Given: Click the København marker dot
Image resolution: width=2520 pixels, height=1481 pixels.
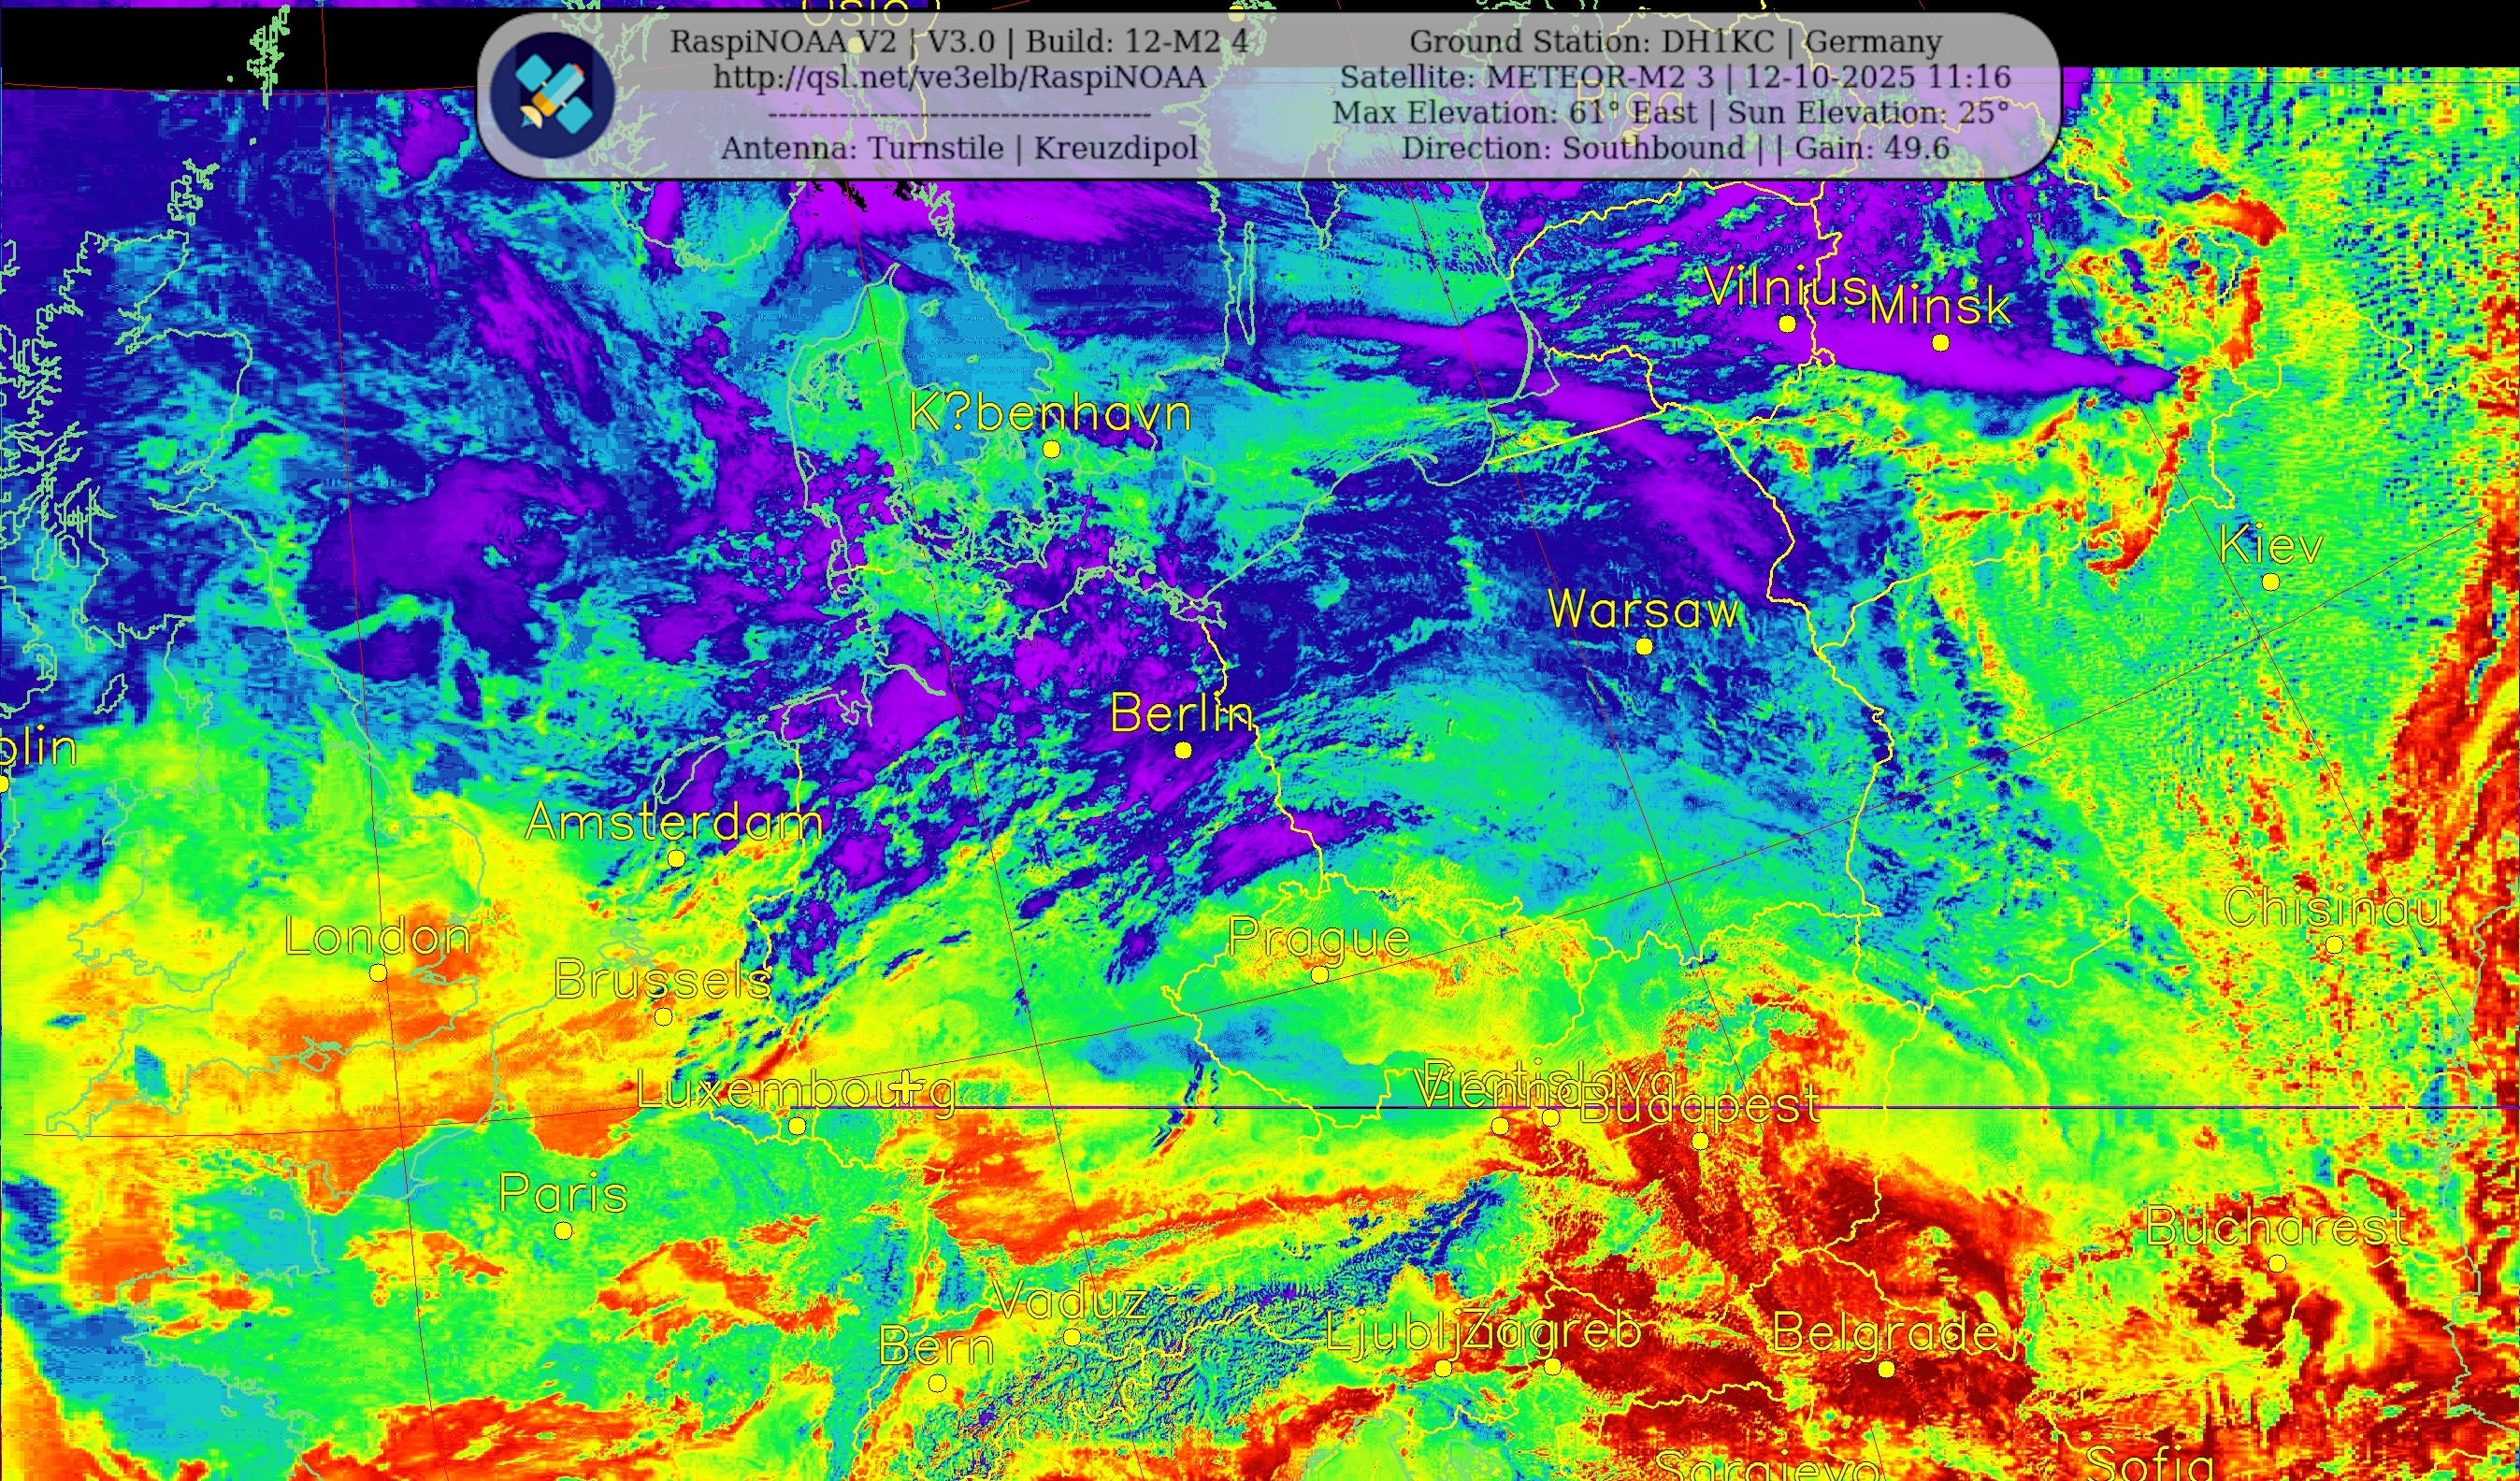Looking at the screenshot, I should click(x=1051, y=450).
